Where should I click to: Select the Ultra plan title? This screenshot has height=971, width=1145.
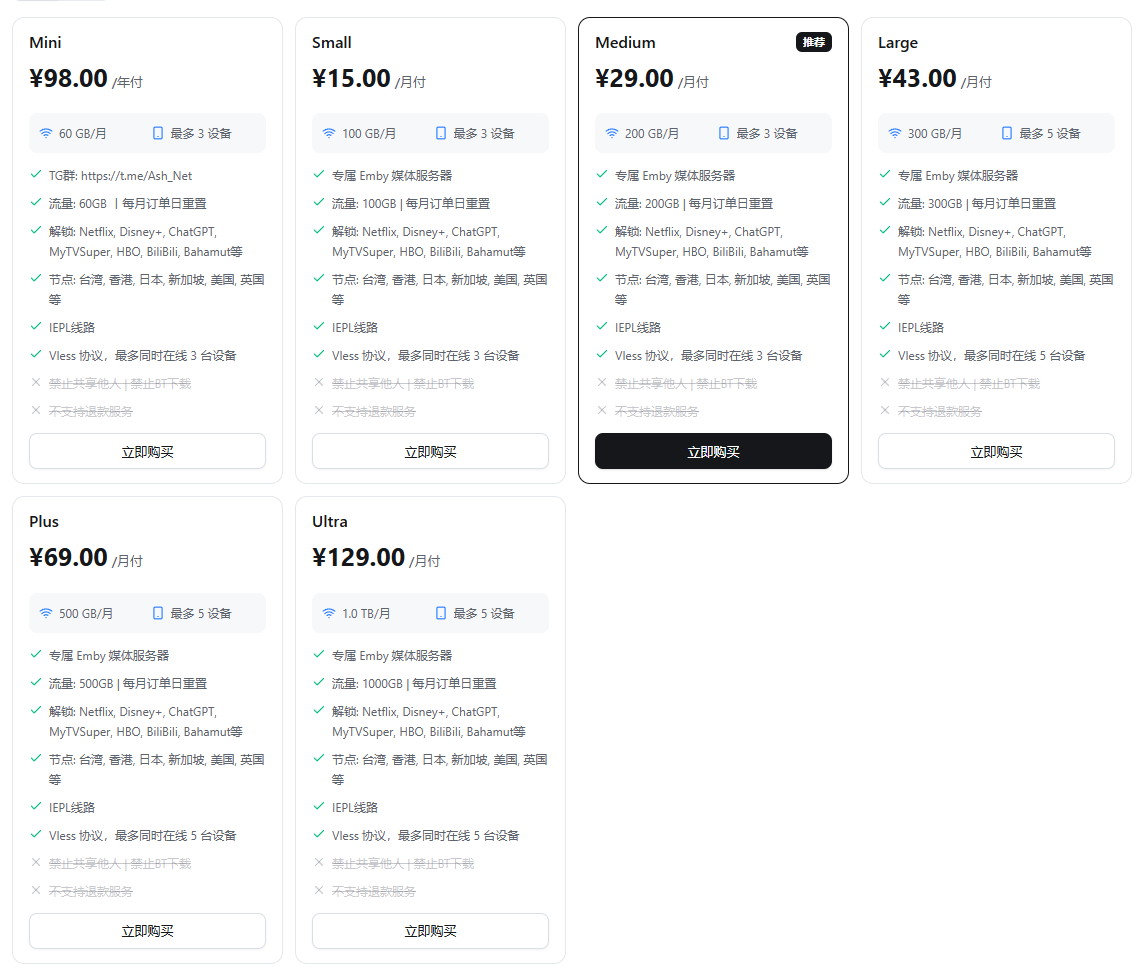coord(330,521)
